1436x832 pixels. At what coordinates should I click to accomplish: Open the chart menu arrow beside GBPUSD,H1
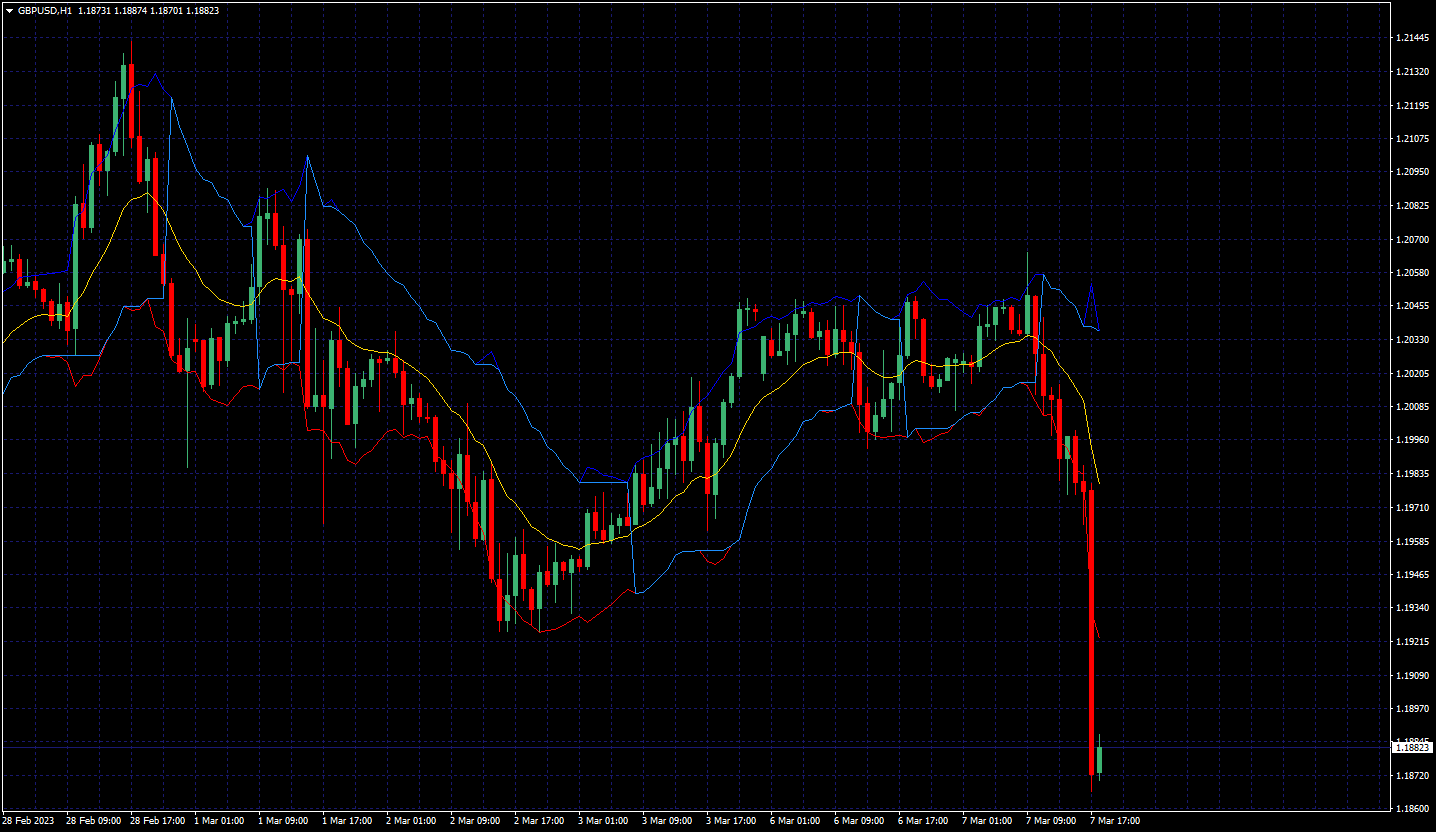click(x=9, y=11)
